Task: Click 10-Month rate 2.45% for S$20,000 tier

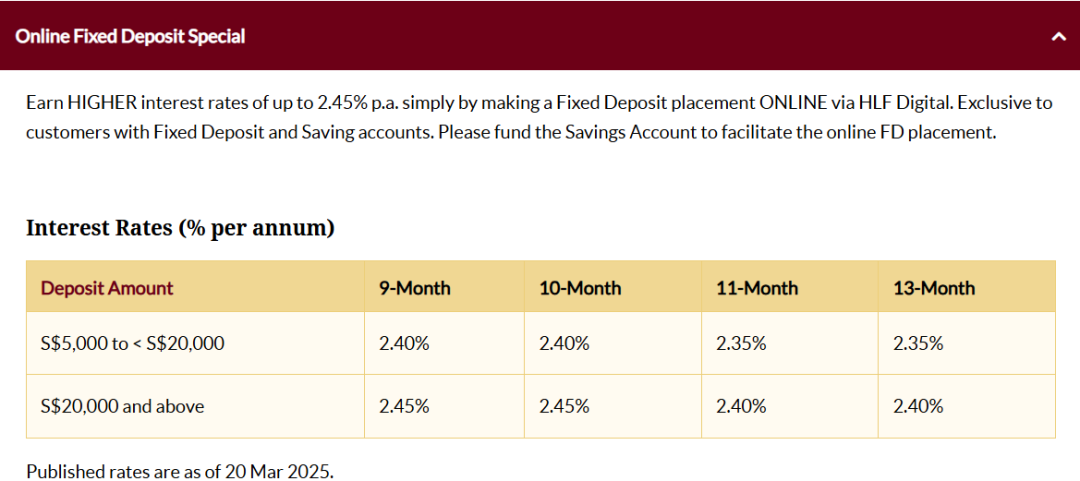Action: click(x=564, y=407)
